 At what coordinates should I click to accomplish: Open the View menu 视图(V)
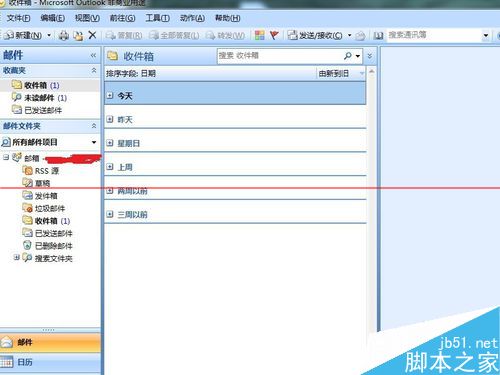coord(87,18)
